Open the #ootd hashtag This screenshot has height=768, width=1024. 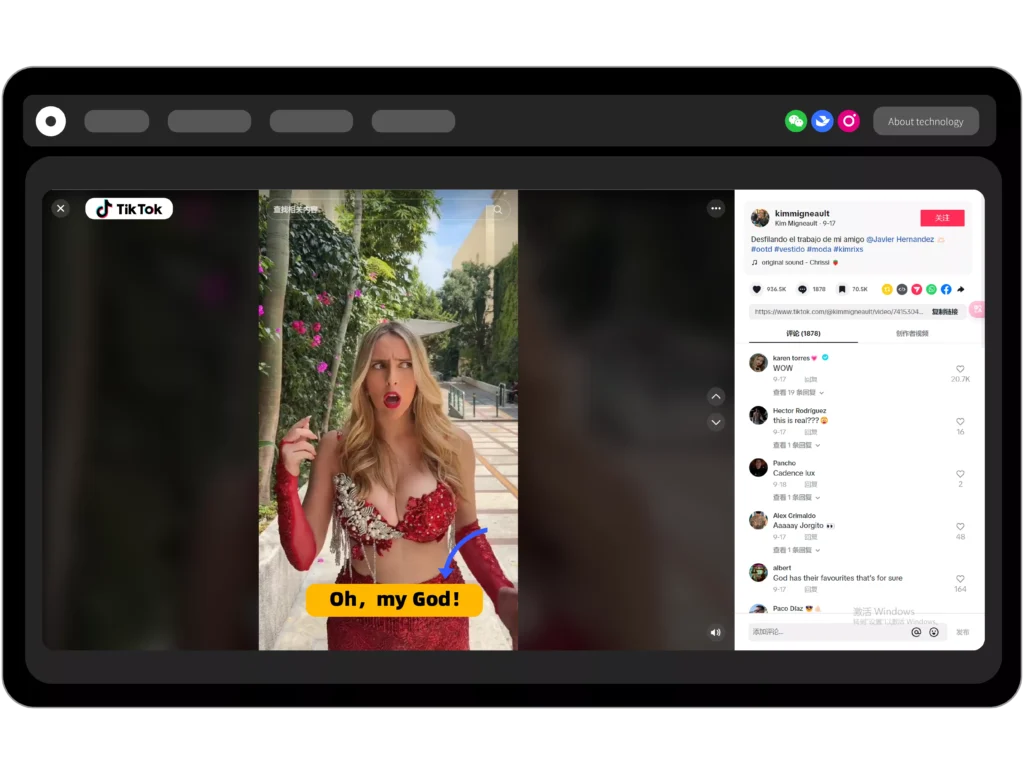(761, 249)
